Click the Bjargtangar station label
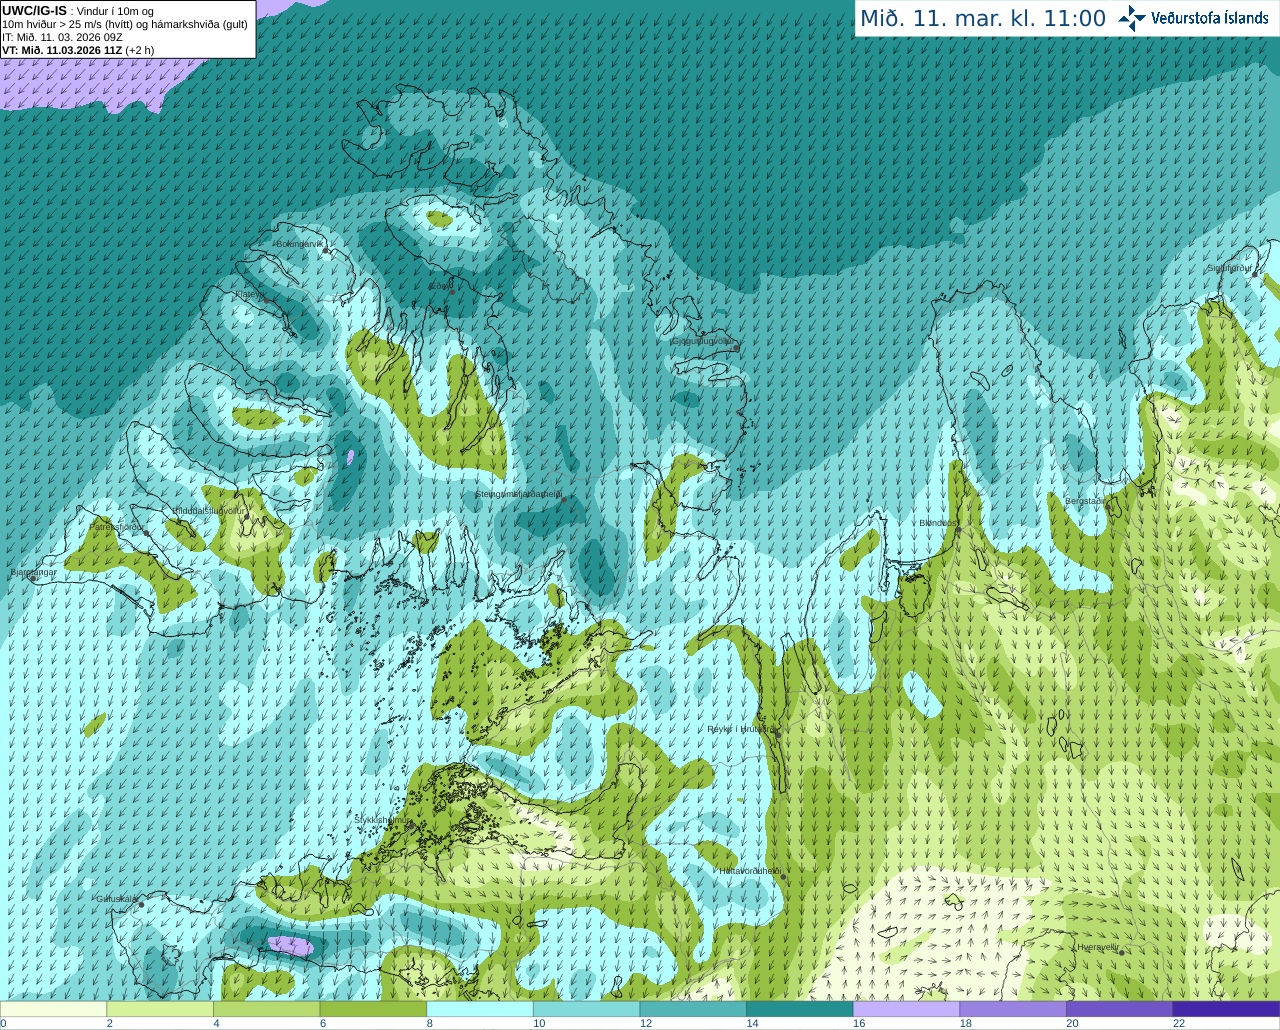The width and height of the screenshot is (1280, 1030). coord(33,572)
